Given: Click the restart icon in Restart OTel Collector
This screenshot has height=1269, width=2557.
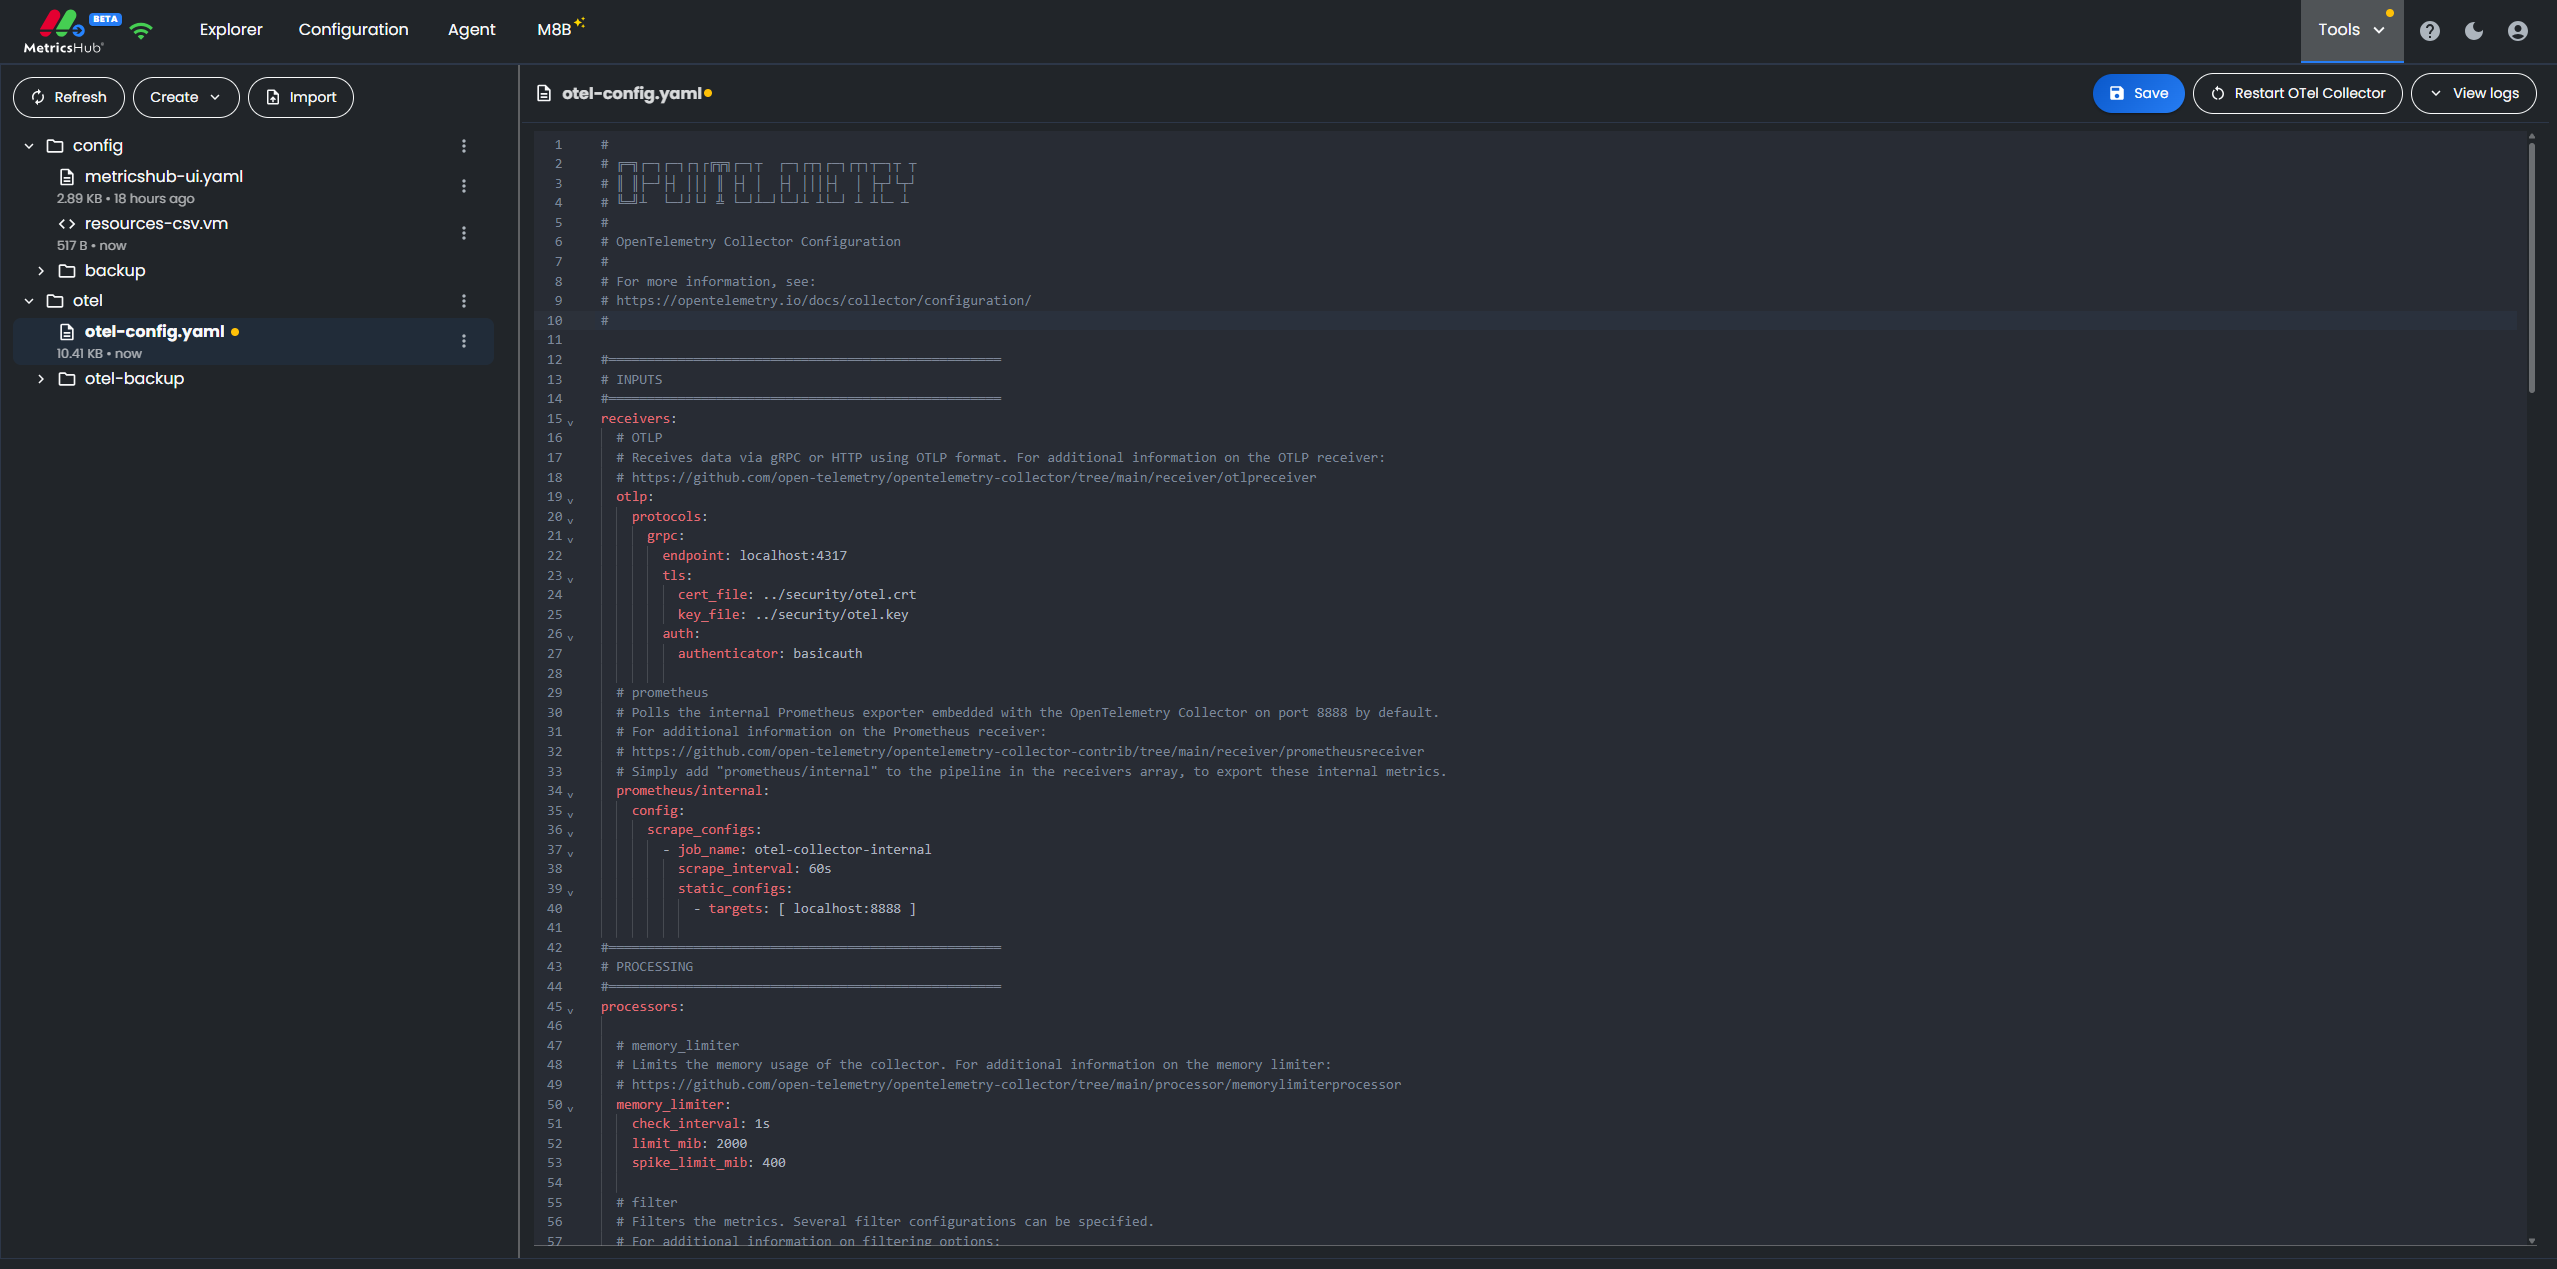Looking at the screenshot, I should (2217, 93).
